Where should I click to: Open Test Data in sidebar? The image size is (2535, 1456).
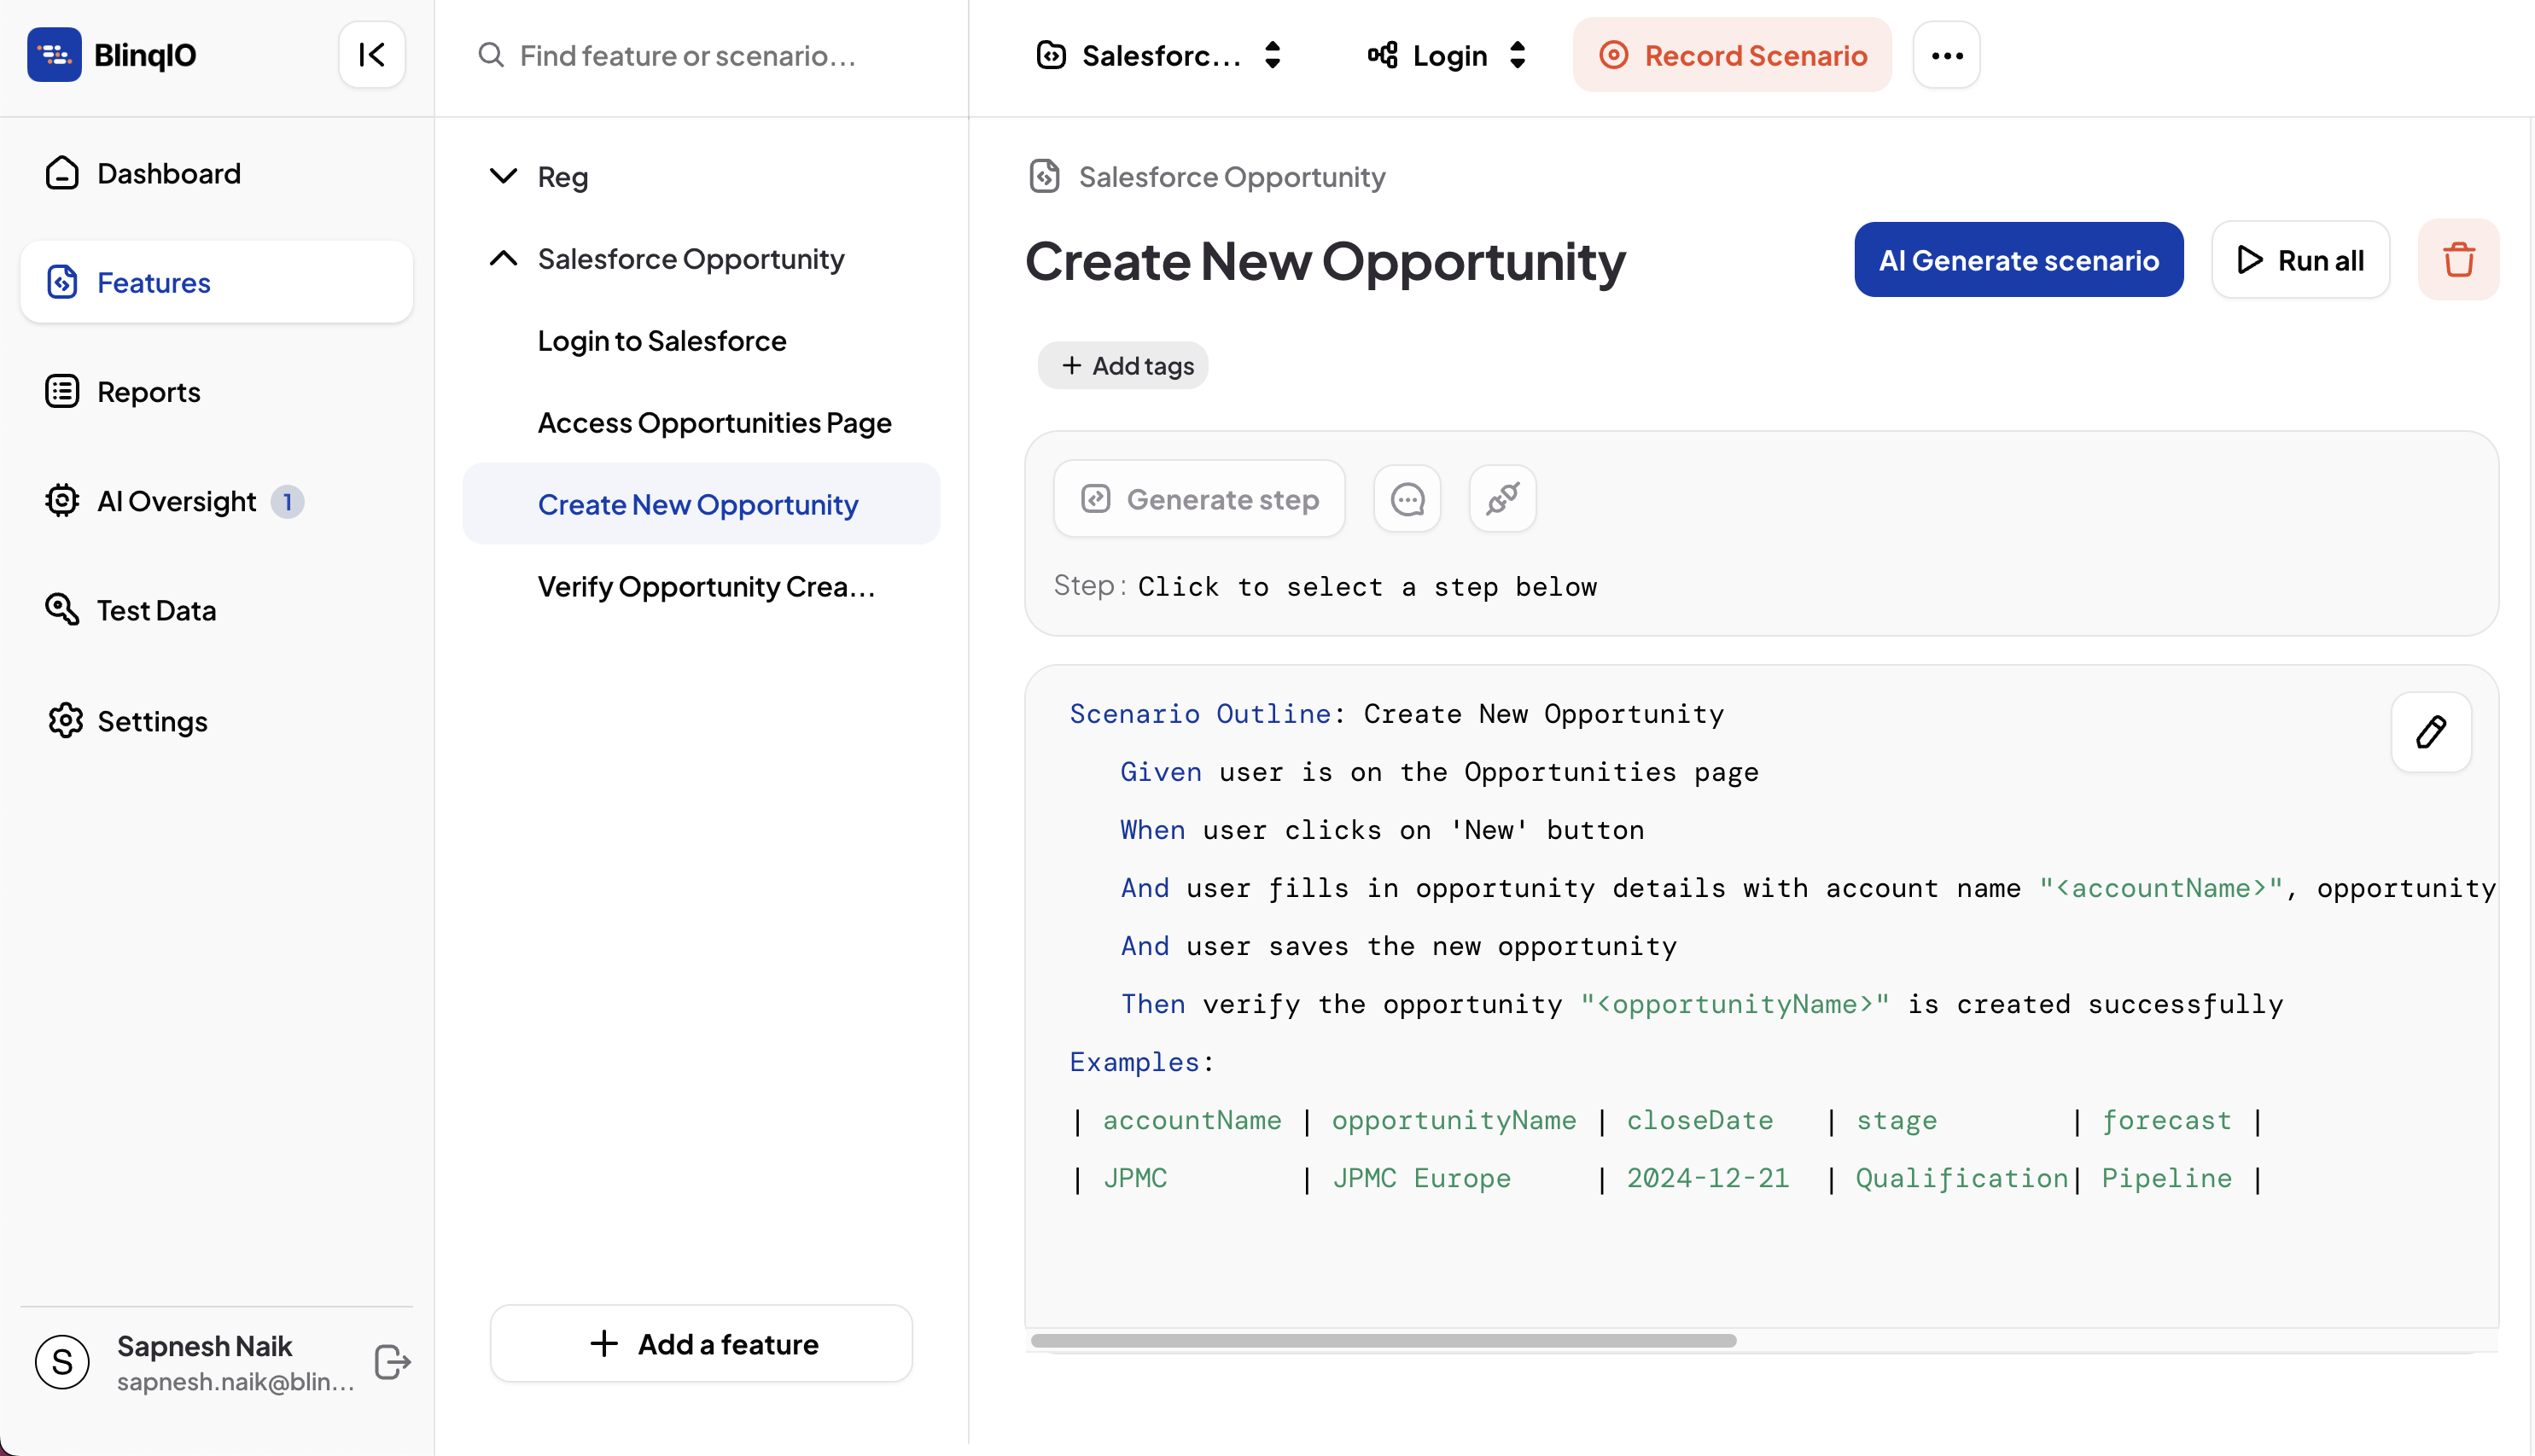pos(156,610)
